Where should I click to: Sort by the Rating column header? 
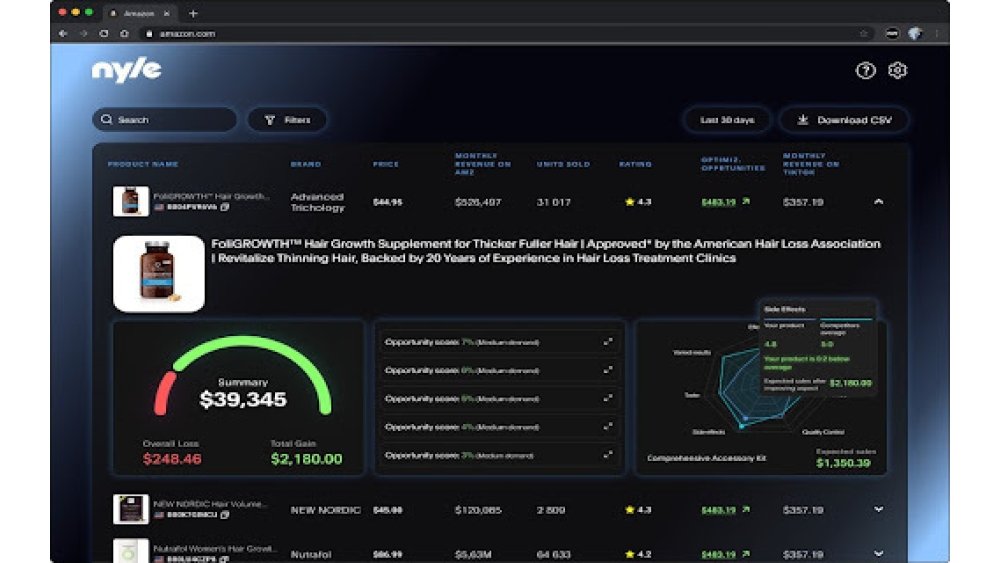pyautogui.click(x=635, y=165)
